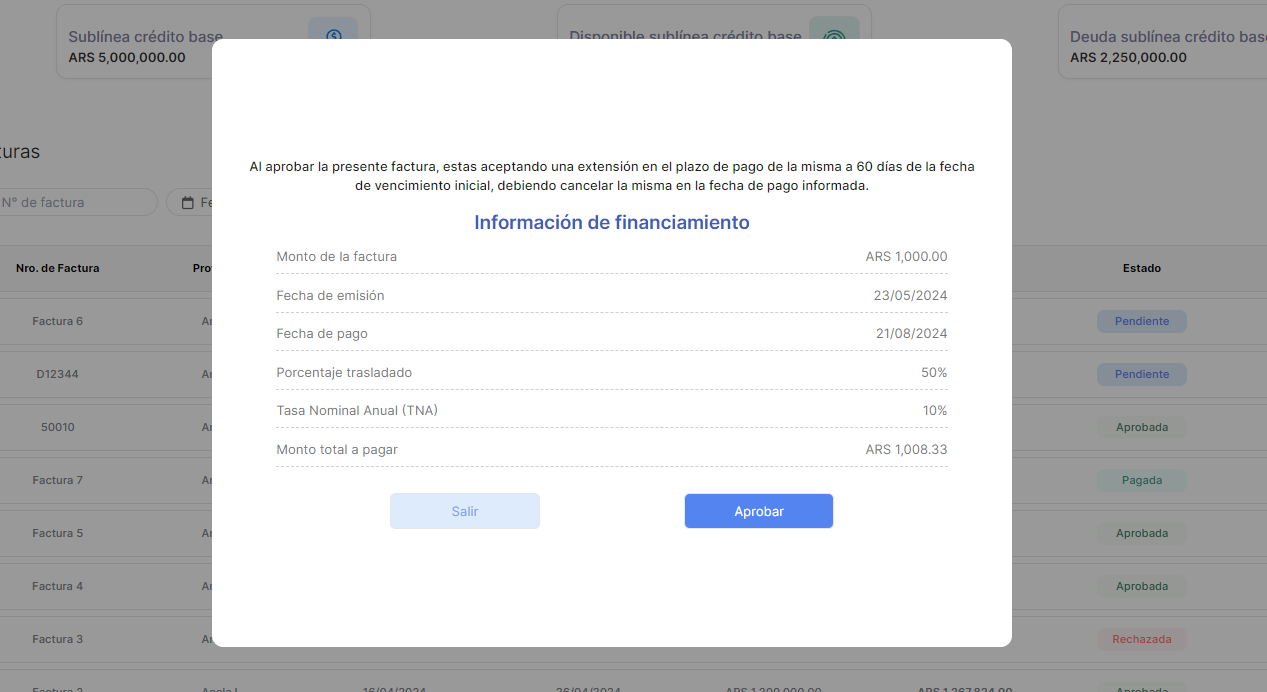1267x692 pixels.
Task: Click the calendar icon in date filter
Action: (x=187, y=203)
